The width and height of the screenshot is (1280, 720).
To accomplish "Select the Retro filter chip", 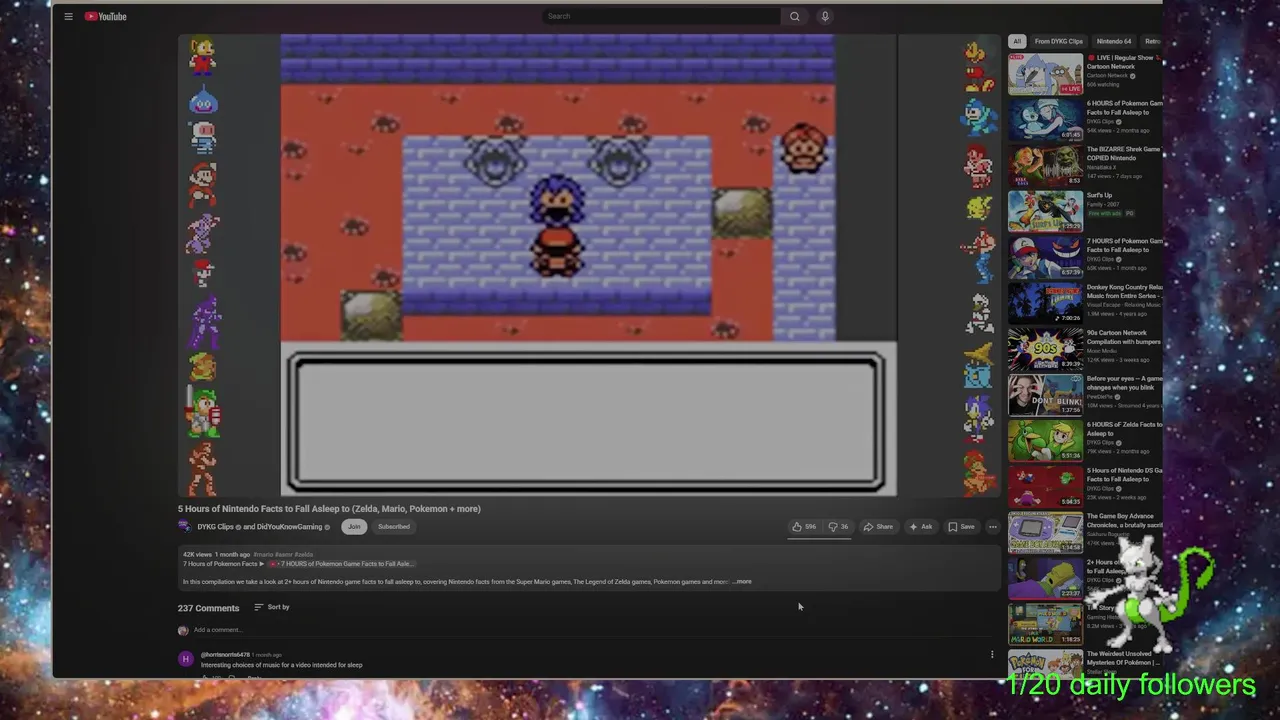I will pos(1152,41).
